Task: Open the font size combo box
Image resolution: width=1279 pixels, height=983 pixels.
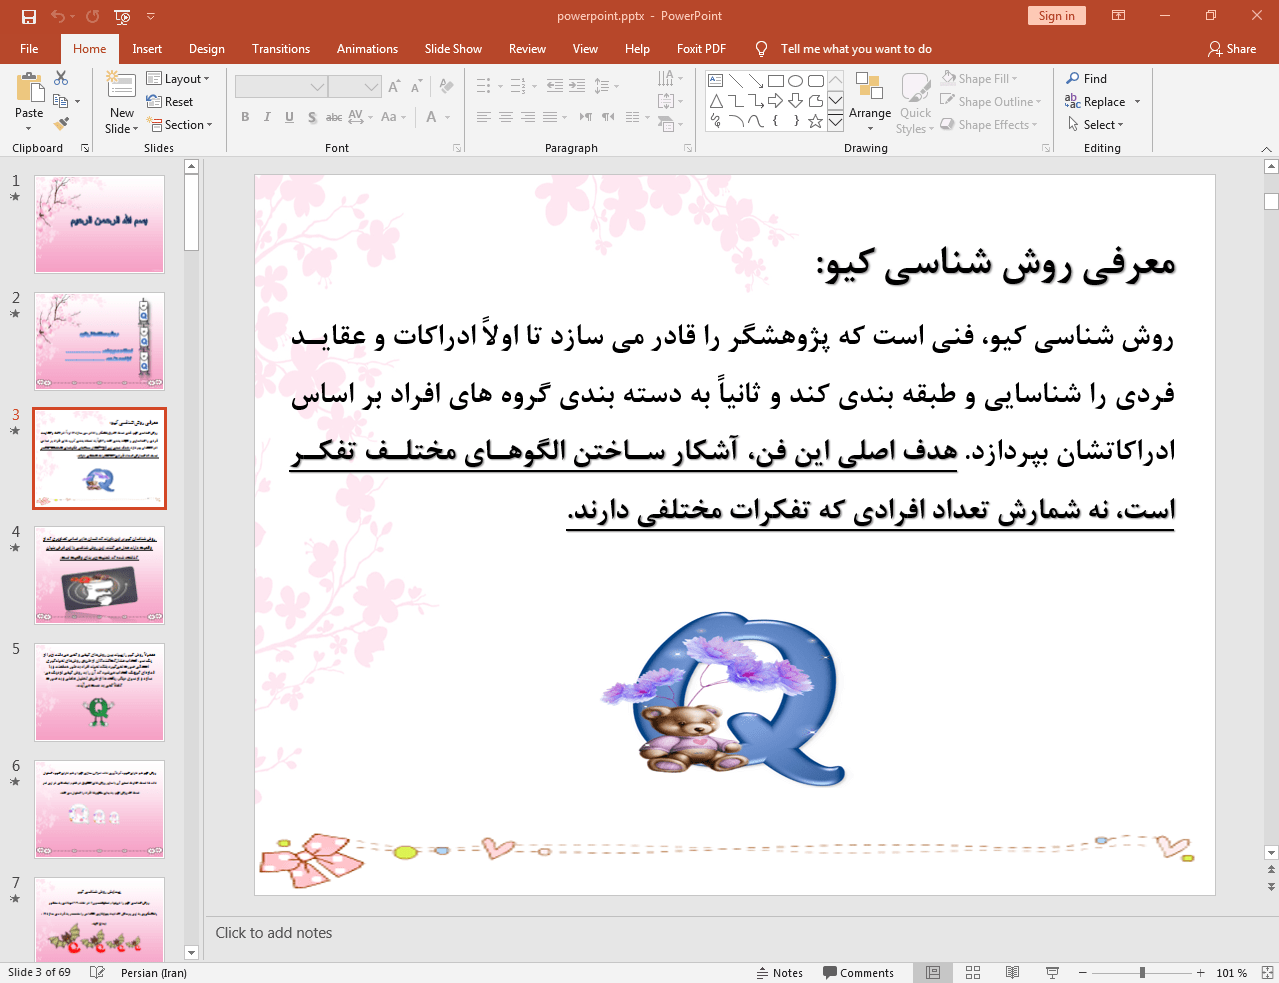Action: tap(355, 87)
